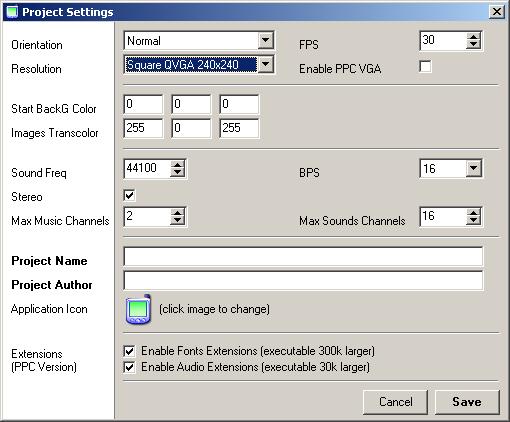Open the BPS dropdown
Image resolution: width=510 pixels, height=422 pixels.
474,168
